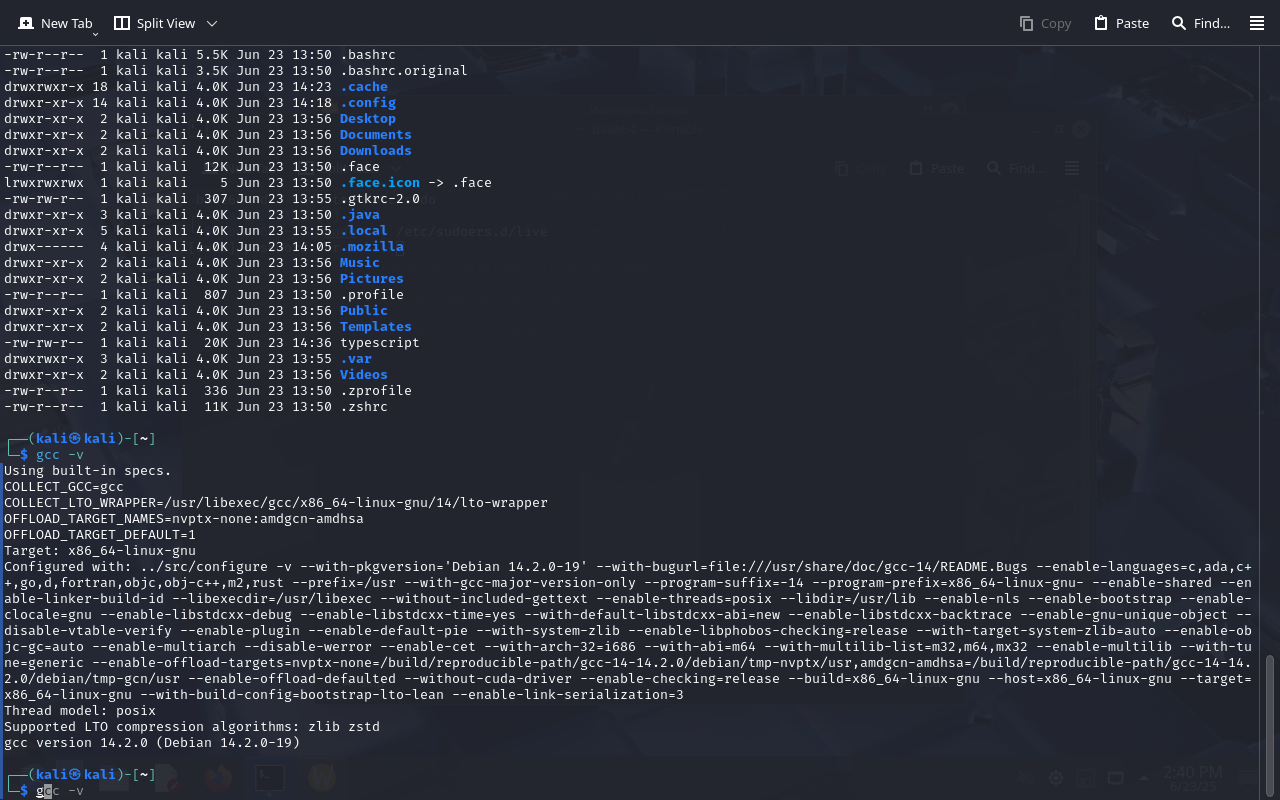Viewport: 1280px width, 800px height.
Task: Click the 'Thread model: posix' line
Action: coord(80,711)
